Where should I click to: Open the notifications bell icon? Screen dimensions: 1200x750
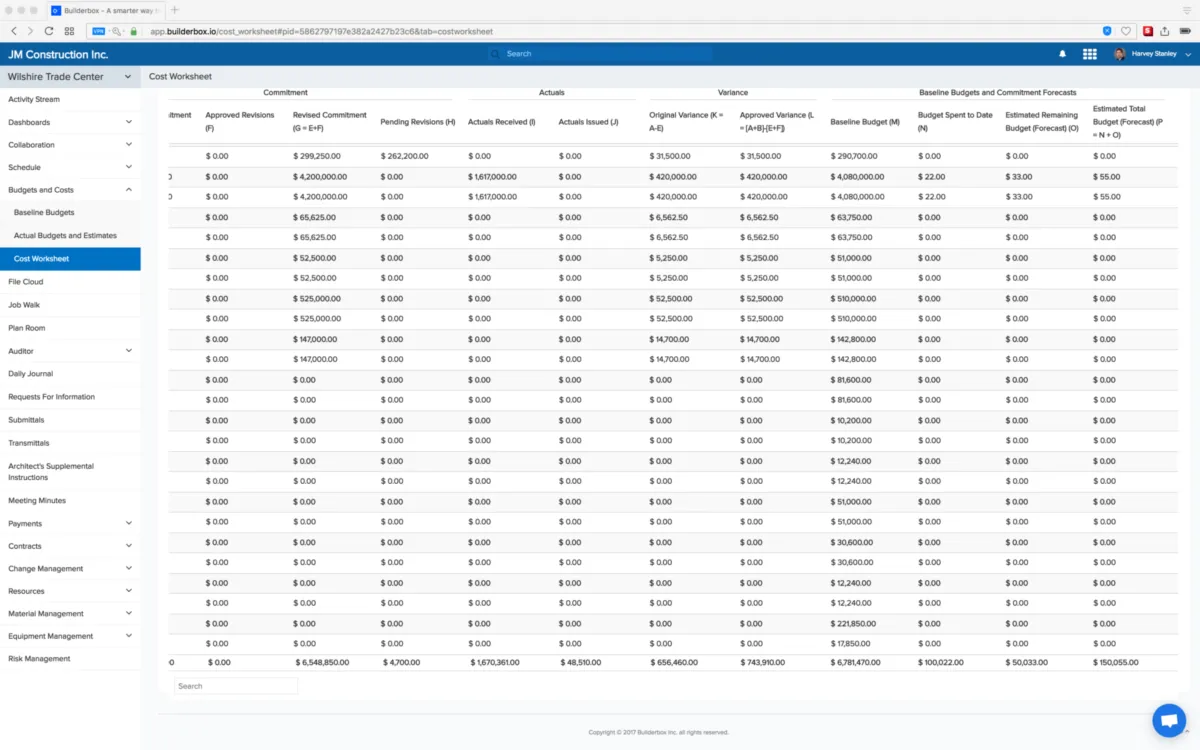point(1062,54)
